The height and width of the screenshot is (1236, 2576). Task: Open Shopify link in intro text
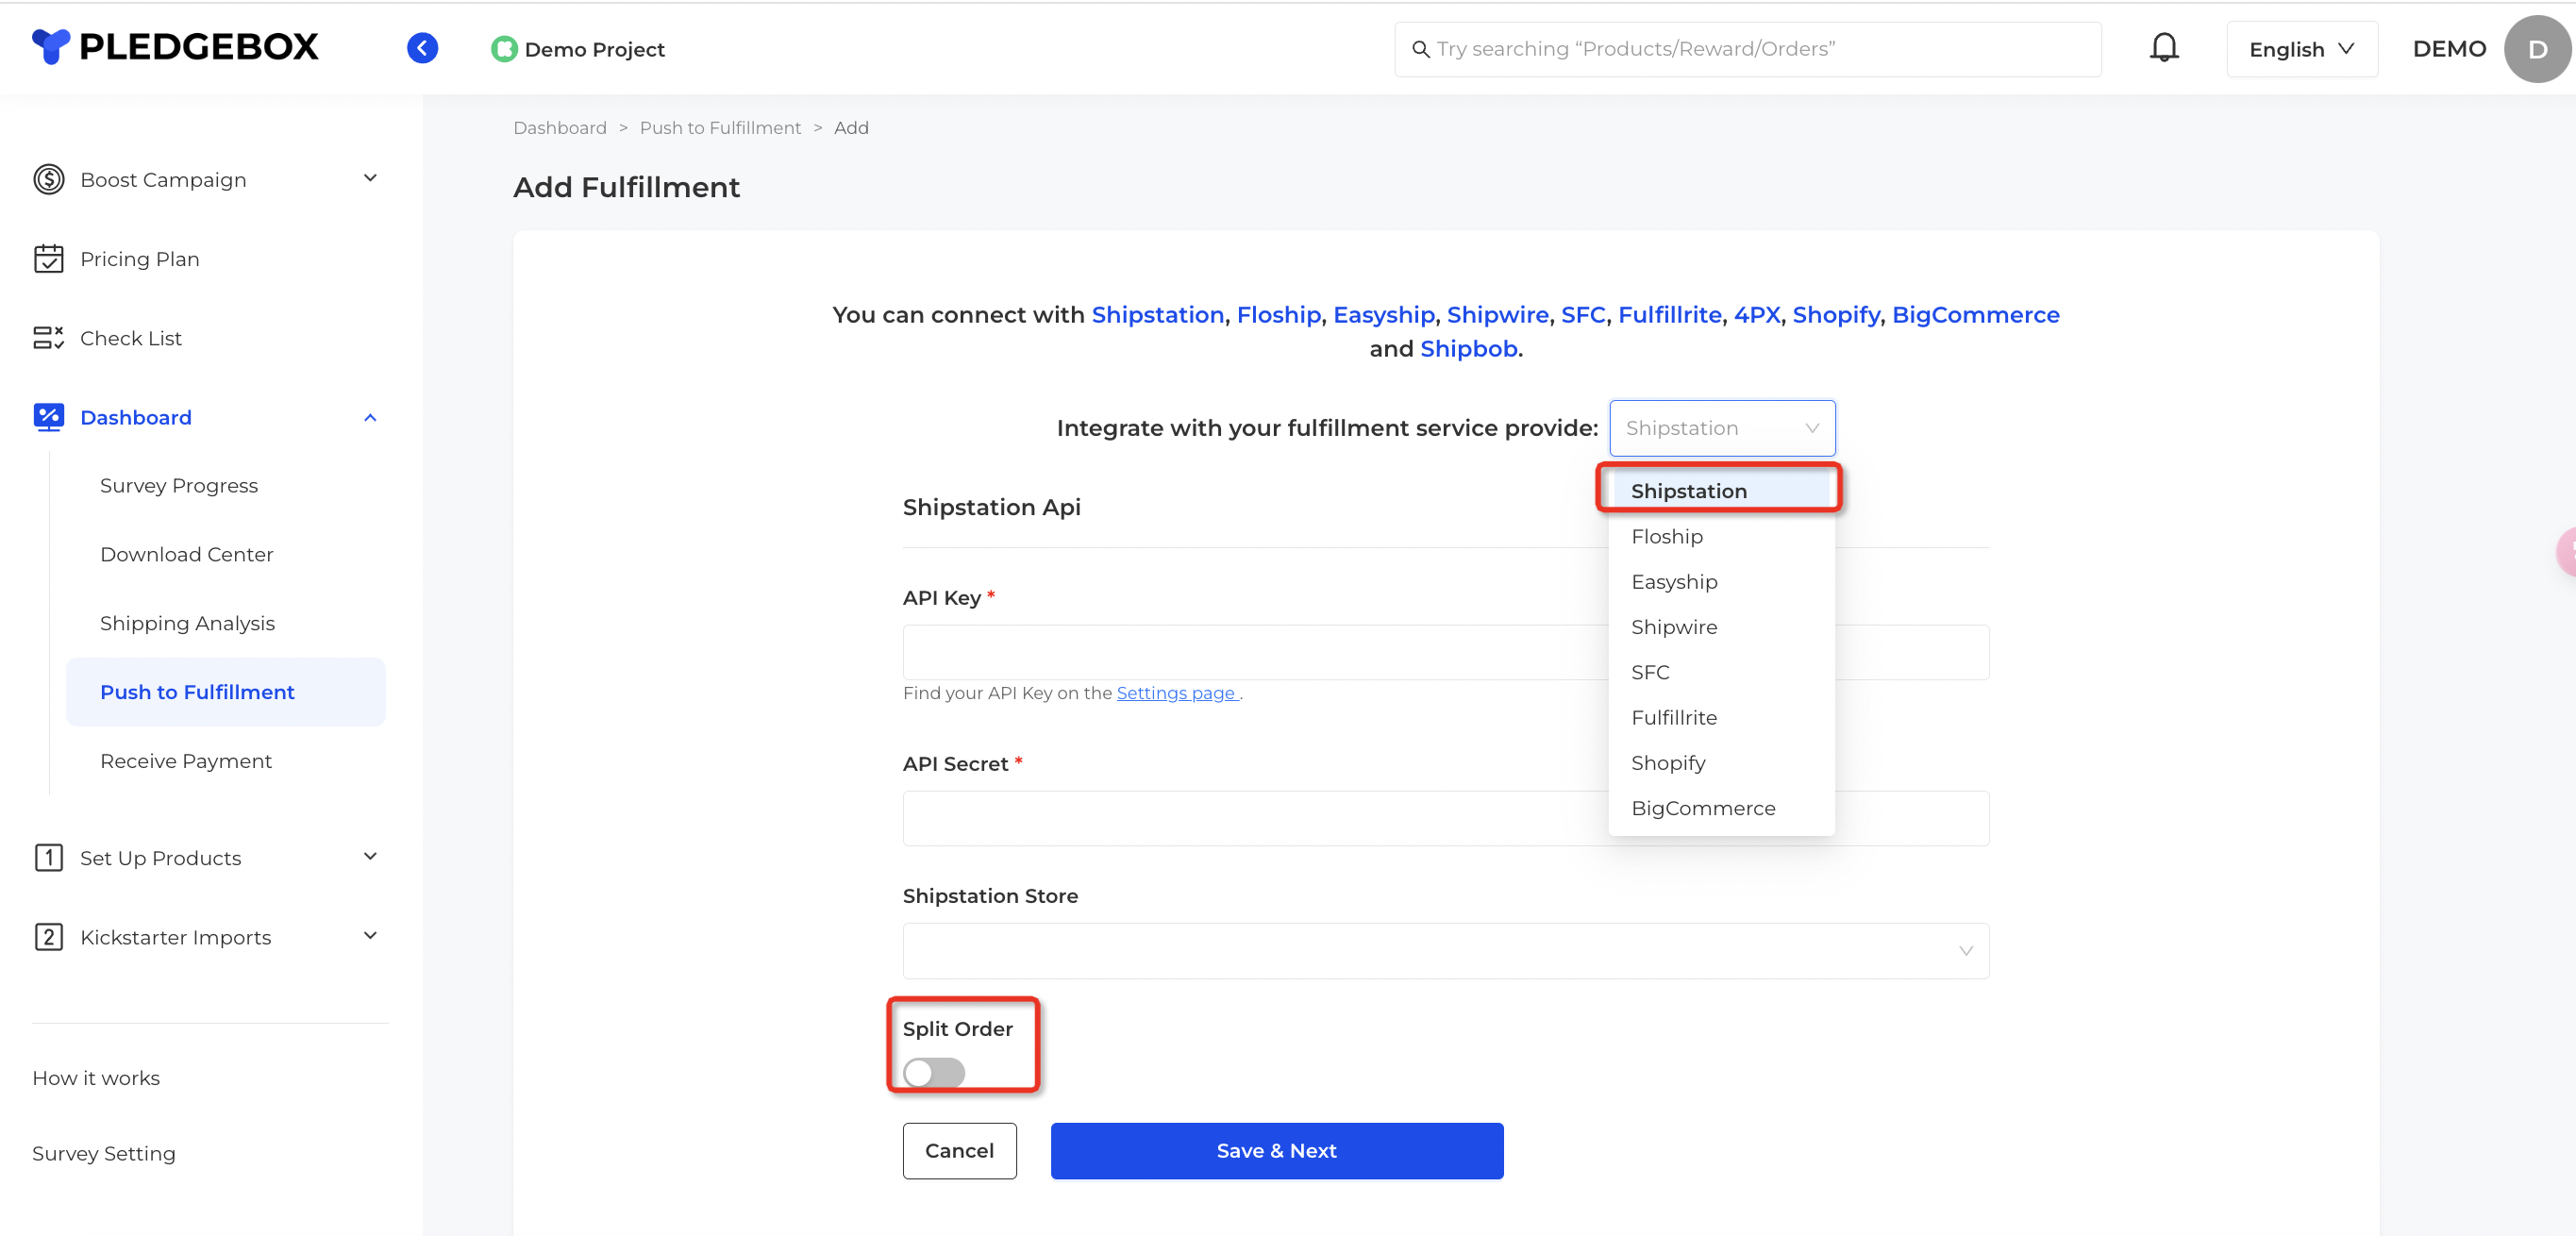click(1835, 315)
